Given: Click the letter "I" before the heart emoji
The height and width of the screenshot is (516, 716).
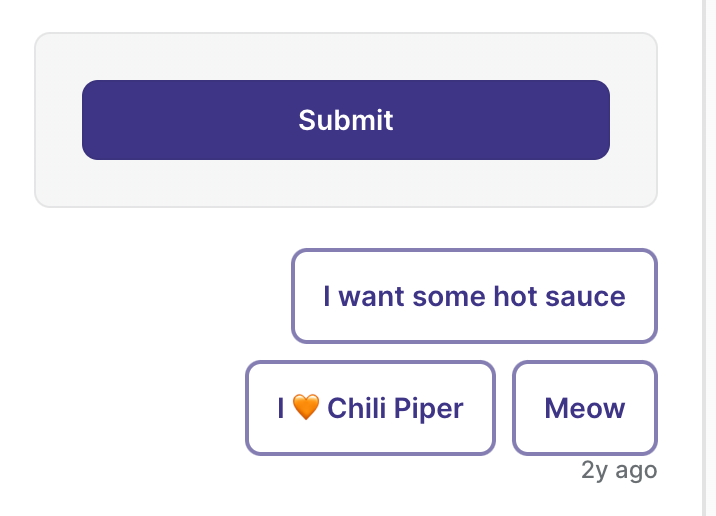Looking at the screenshot, I should point(281,408).
